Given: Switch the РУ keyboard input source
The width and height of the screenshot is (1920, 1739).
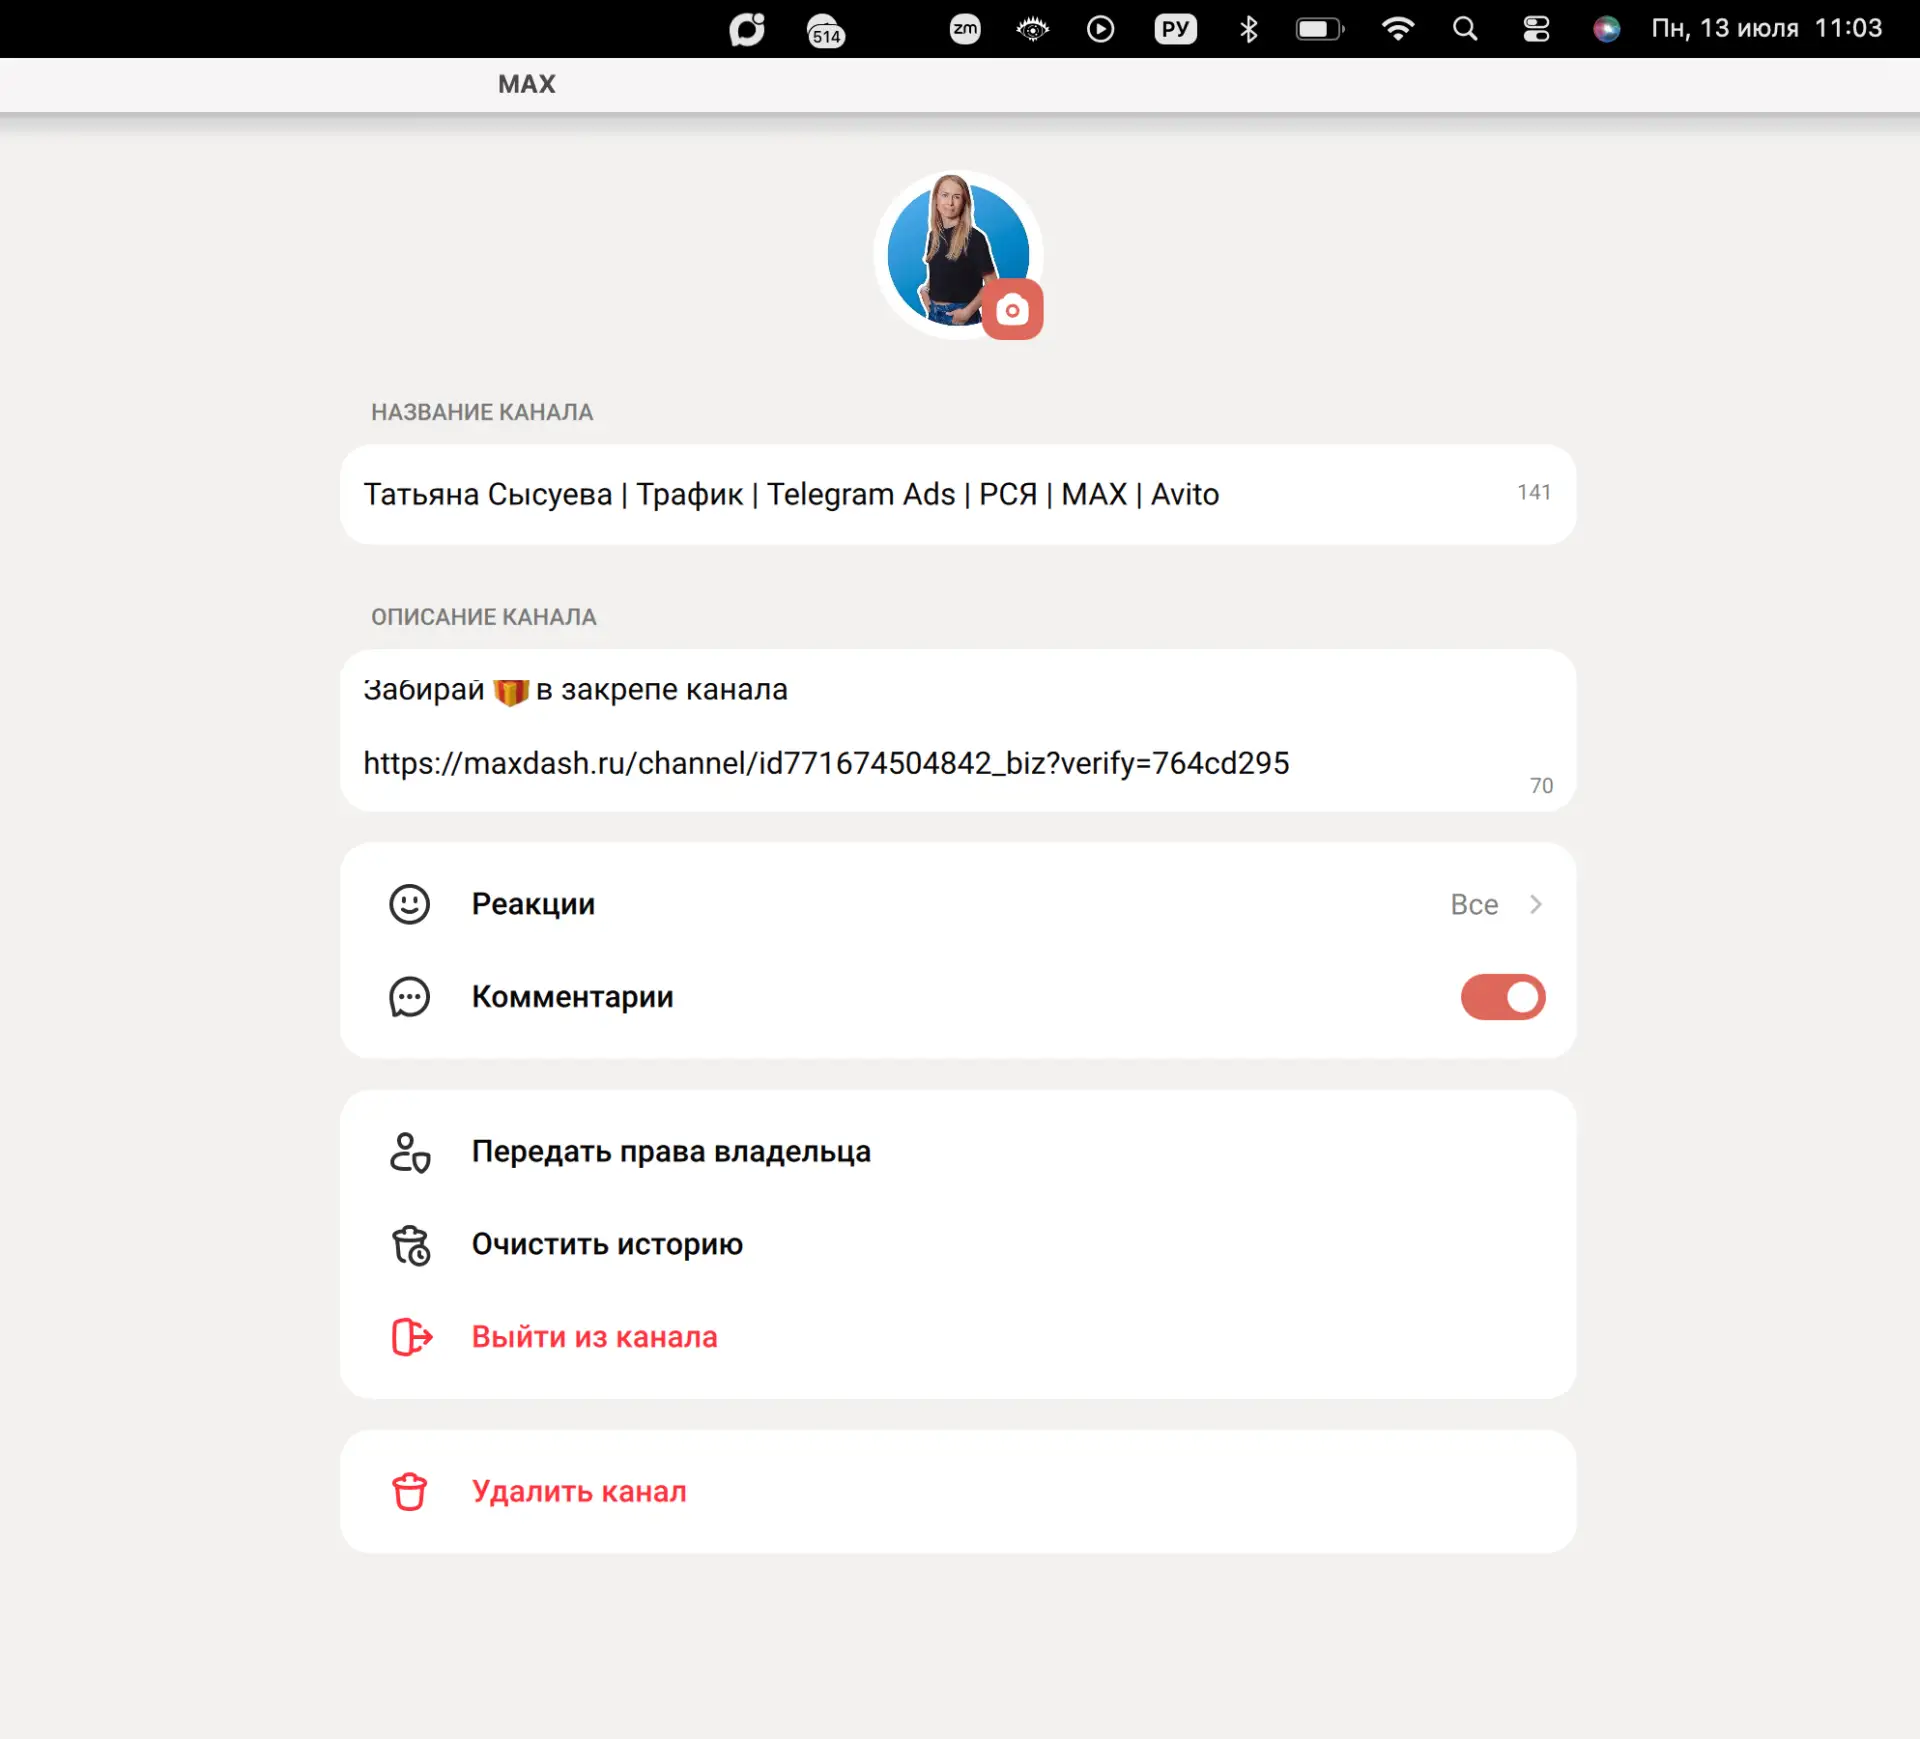Looking at the screenshot, I should [1175, 29].
